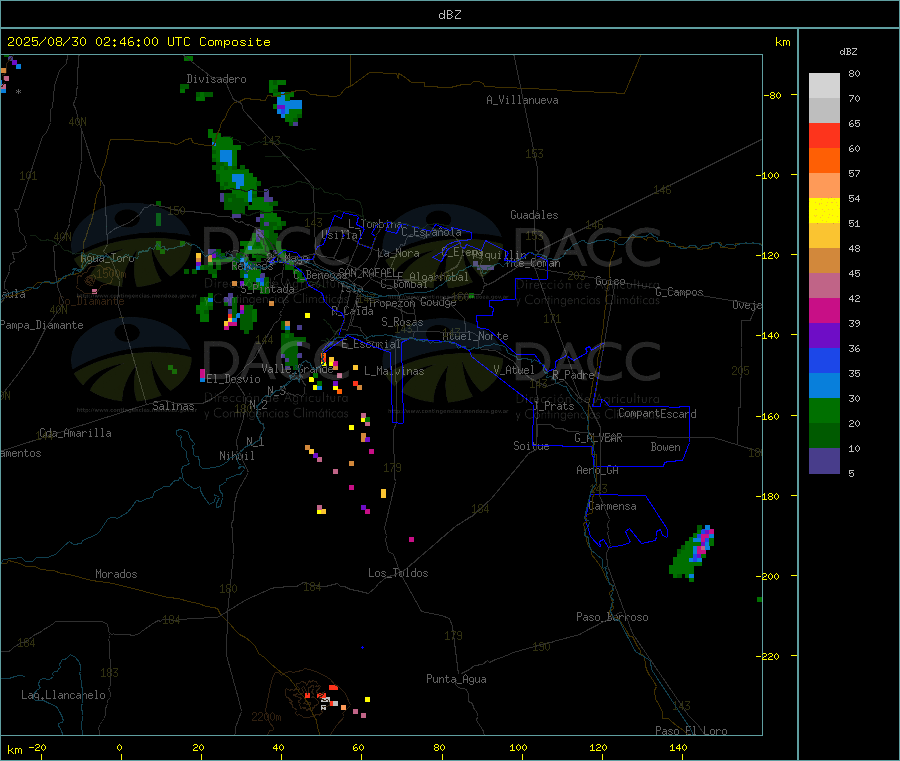Click the yellow 51-54 dBZ legend swatch

pyautogui.click(x=824, y=211)
